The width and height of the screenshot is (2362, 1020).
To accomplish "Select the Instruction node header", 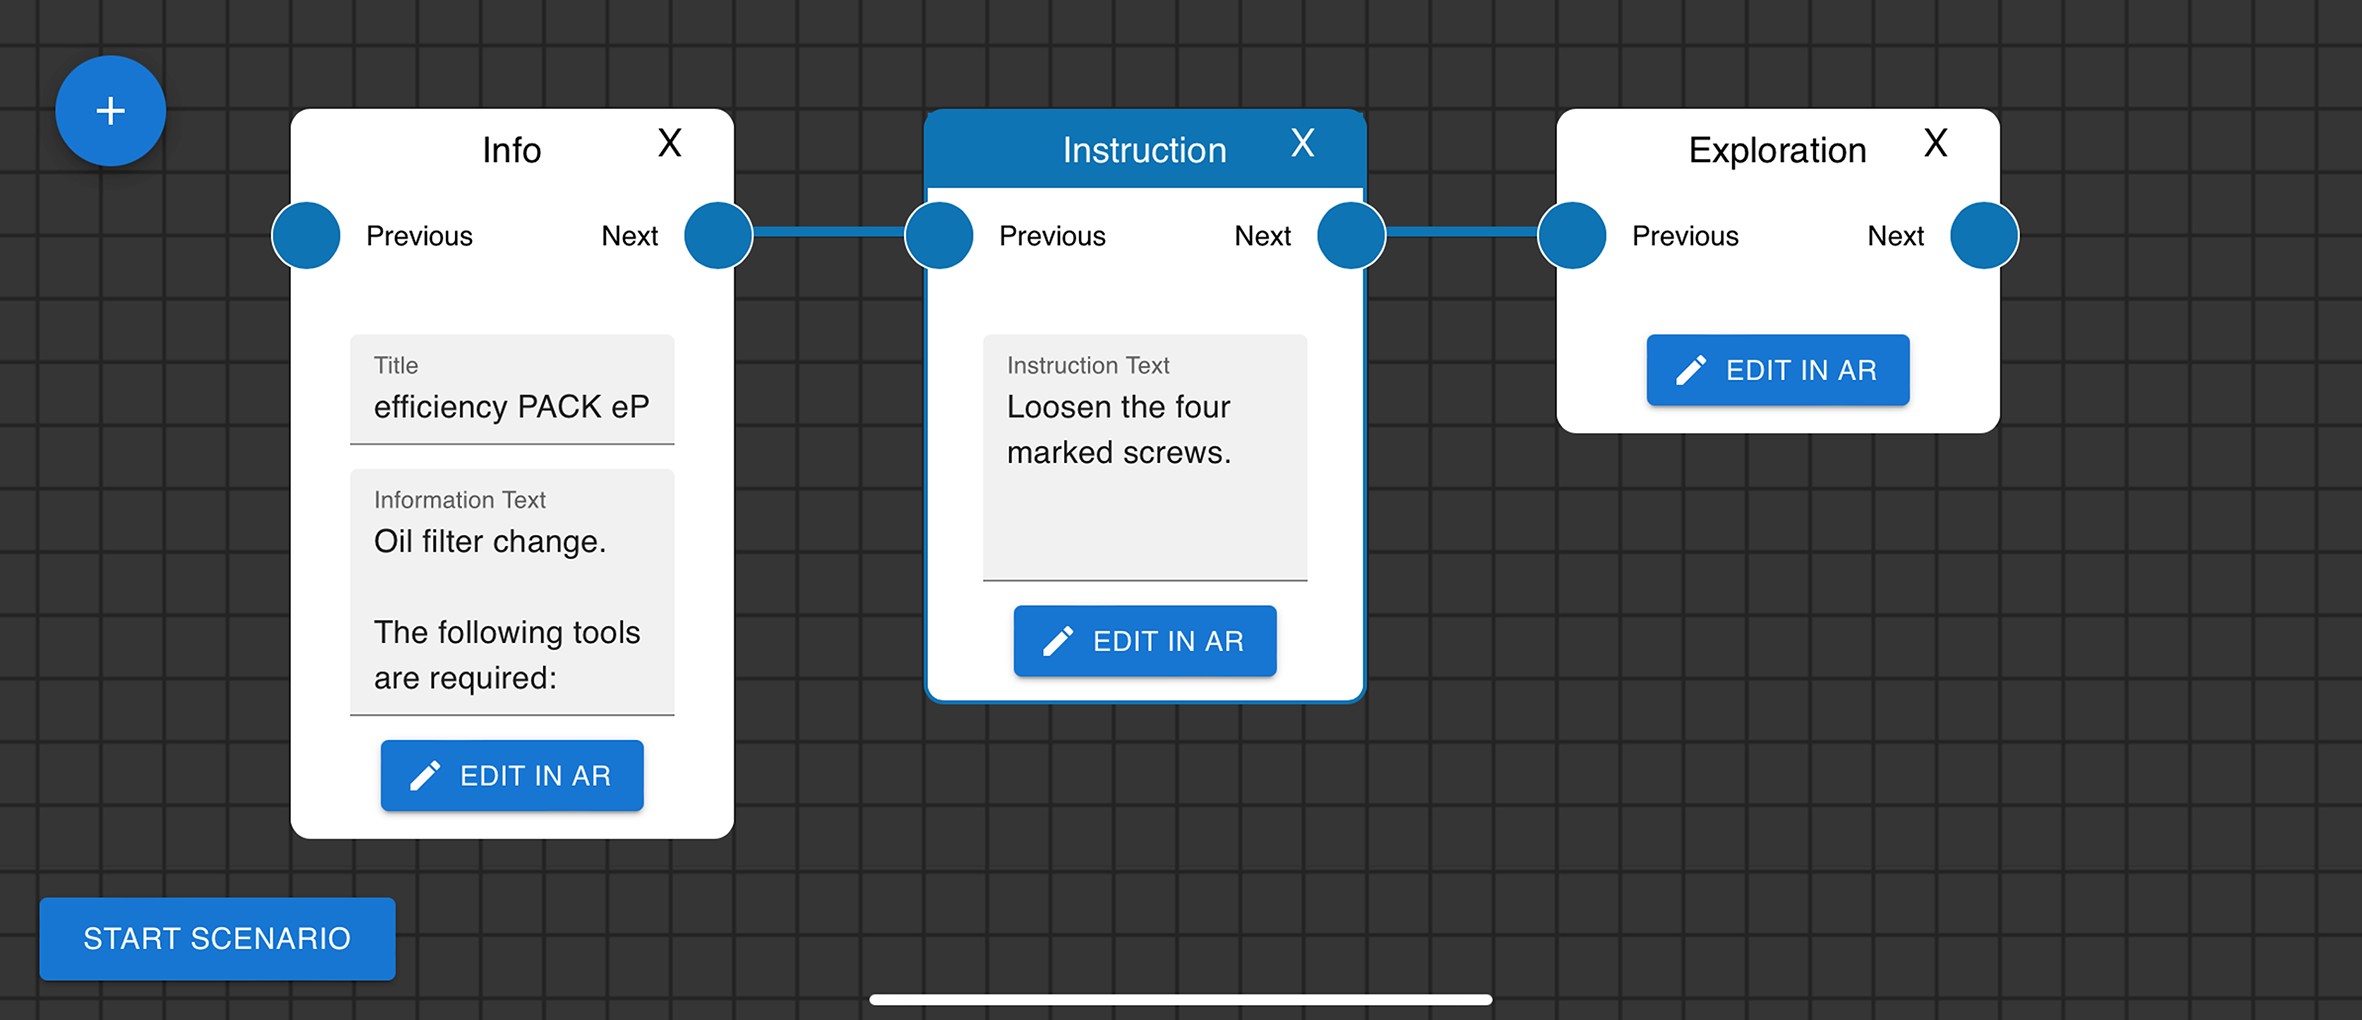I will click(1144, 150).
